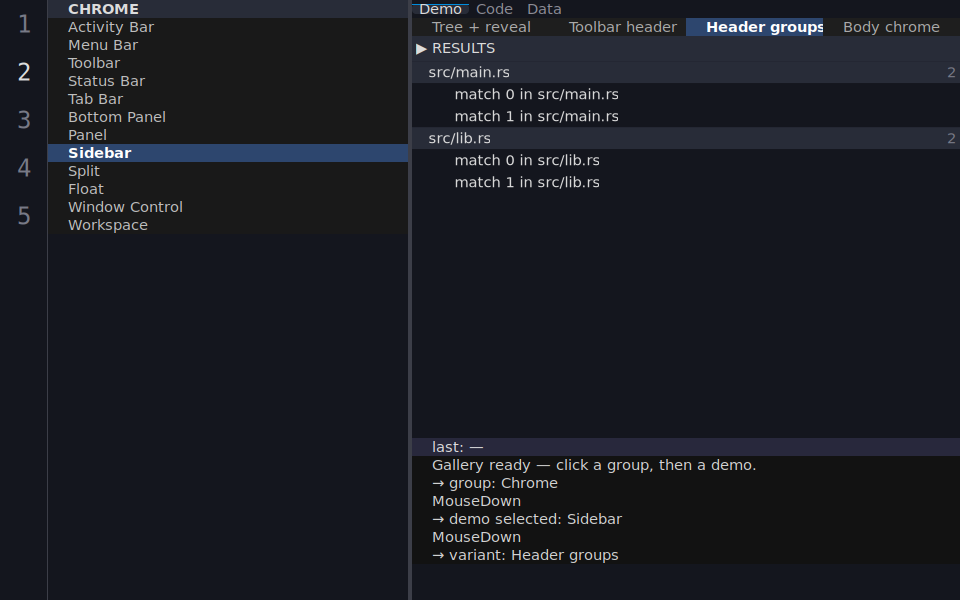Collapse the src/lib.rs group header
Image resolution: width=960 pixels, height=600 pixels.
(x=686, y=138)
